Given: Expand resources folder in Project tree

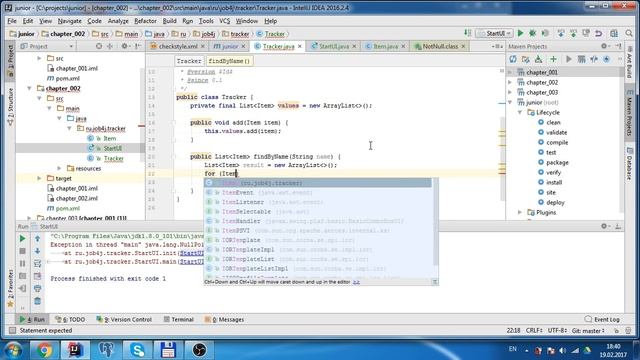Looking at the screenshot, I should point(60,168).
